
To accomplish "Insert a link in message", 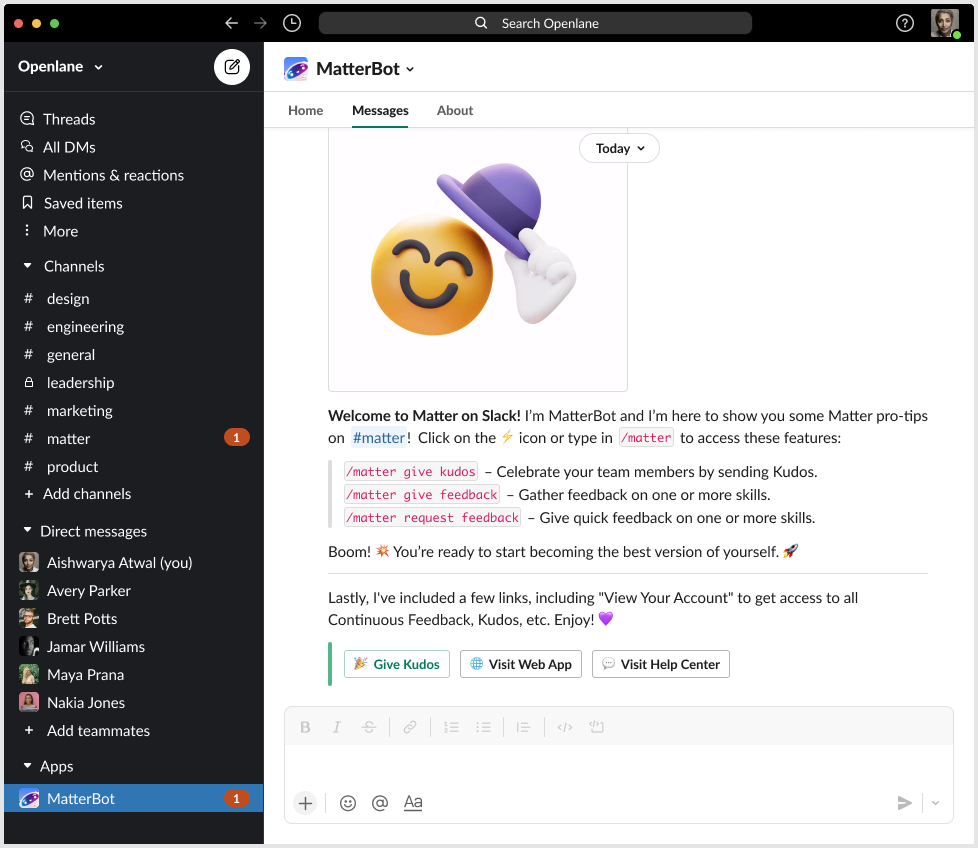I will tap(410, 727).
